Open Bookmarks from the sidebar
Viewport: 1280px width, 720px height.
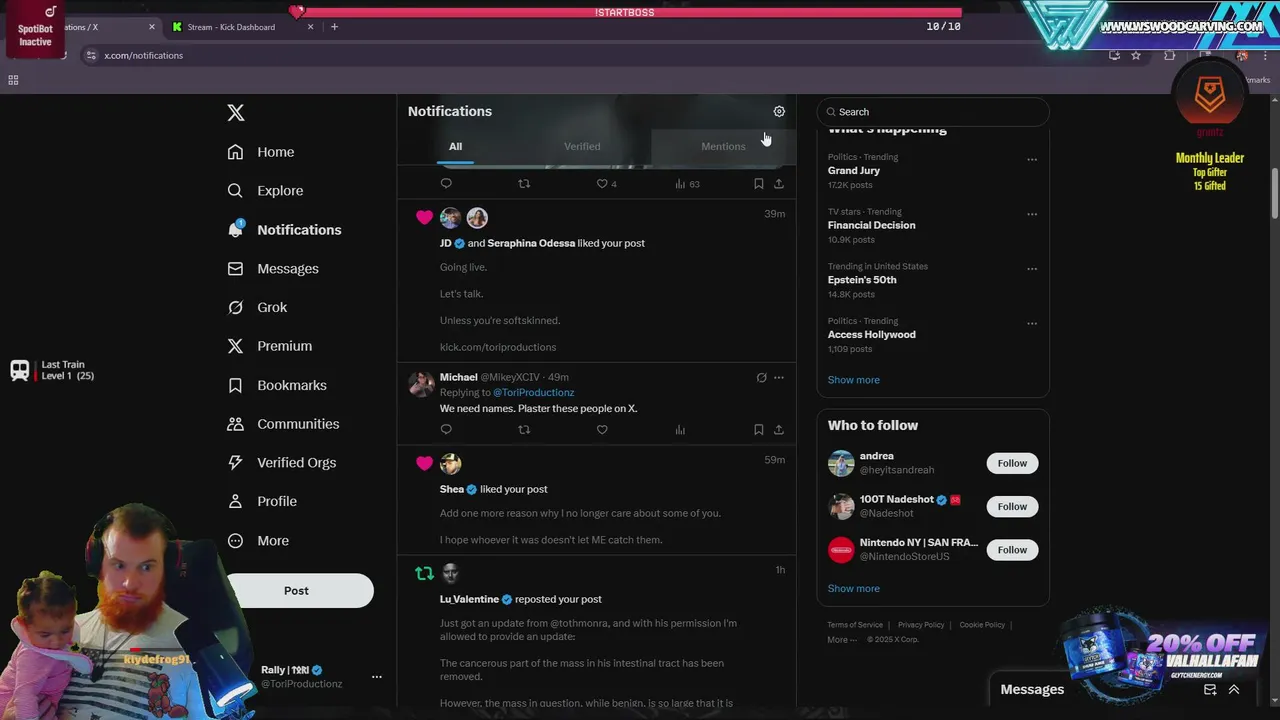click(x=277, y=385)
